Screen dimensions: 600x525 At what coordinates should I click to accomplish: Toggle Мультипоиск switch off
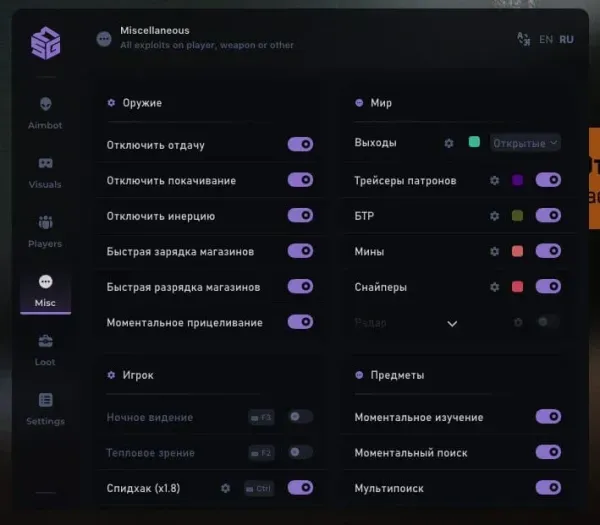coord(548,488)
